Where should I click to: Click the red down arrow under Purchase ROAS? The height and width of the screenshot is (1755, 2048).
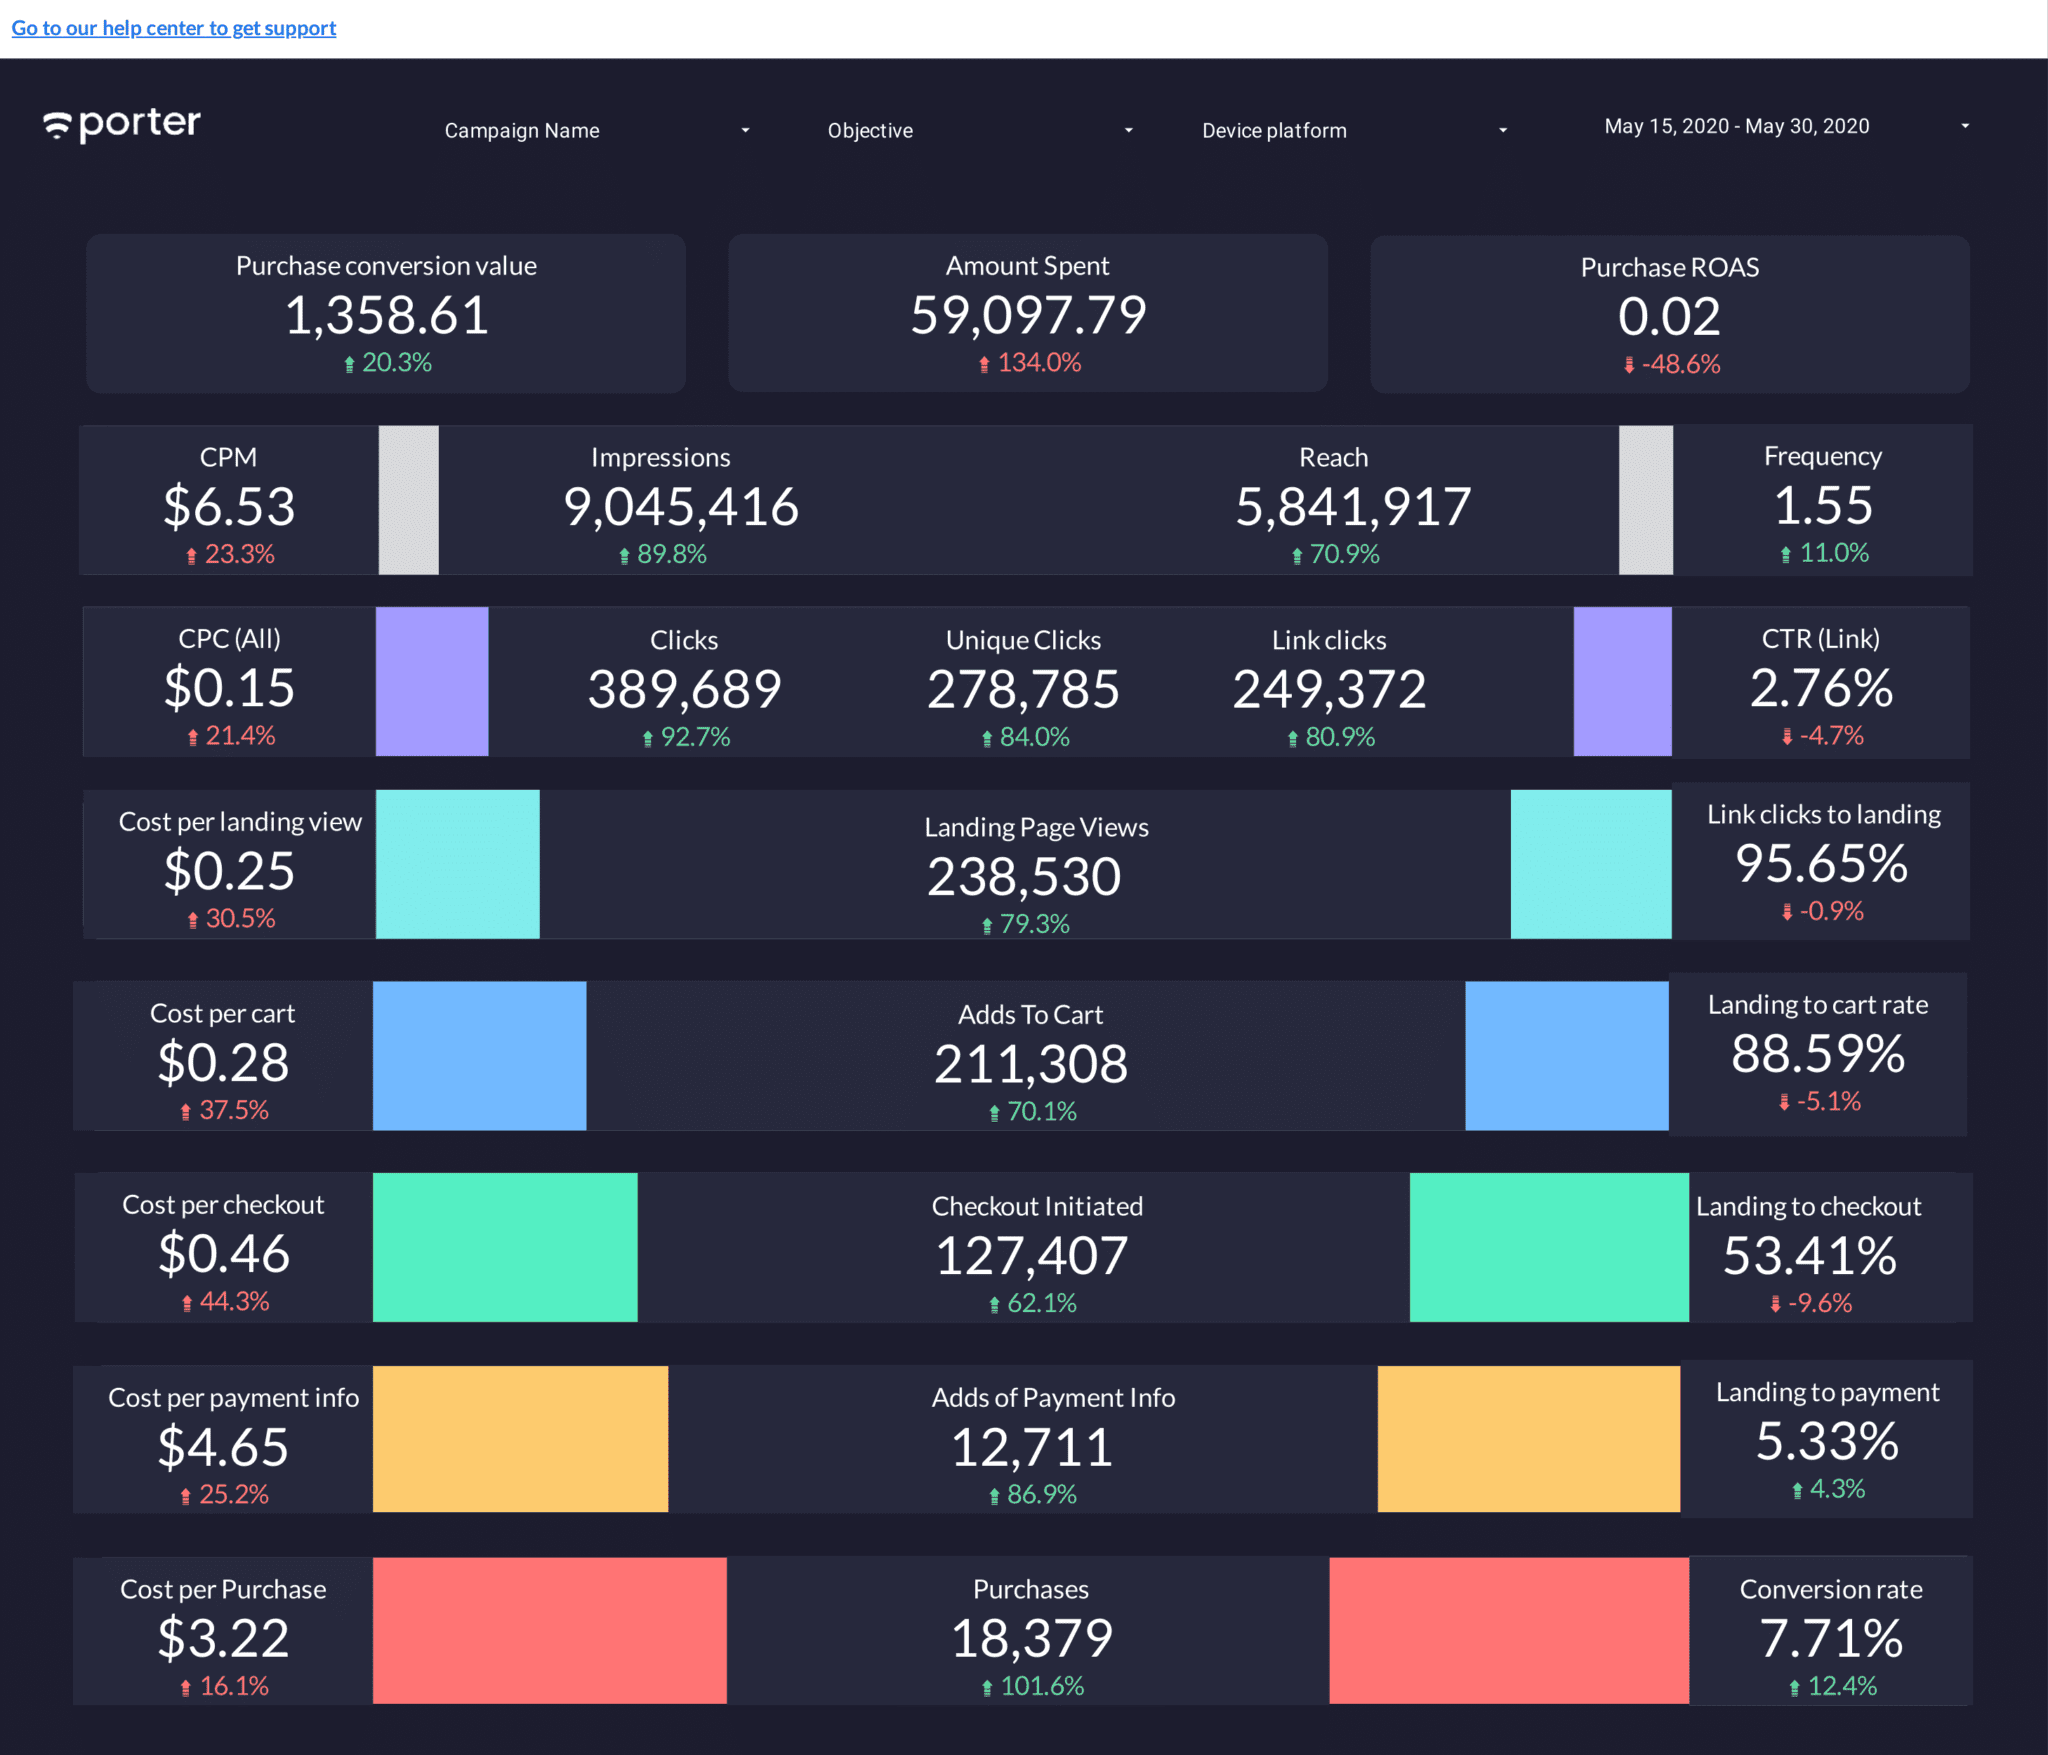click(1629, 365)
